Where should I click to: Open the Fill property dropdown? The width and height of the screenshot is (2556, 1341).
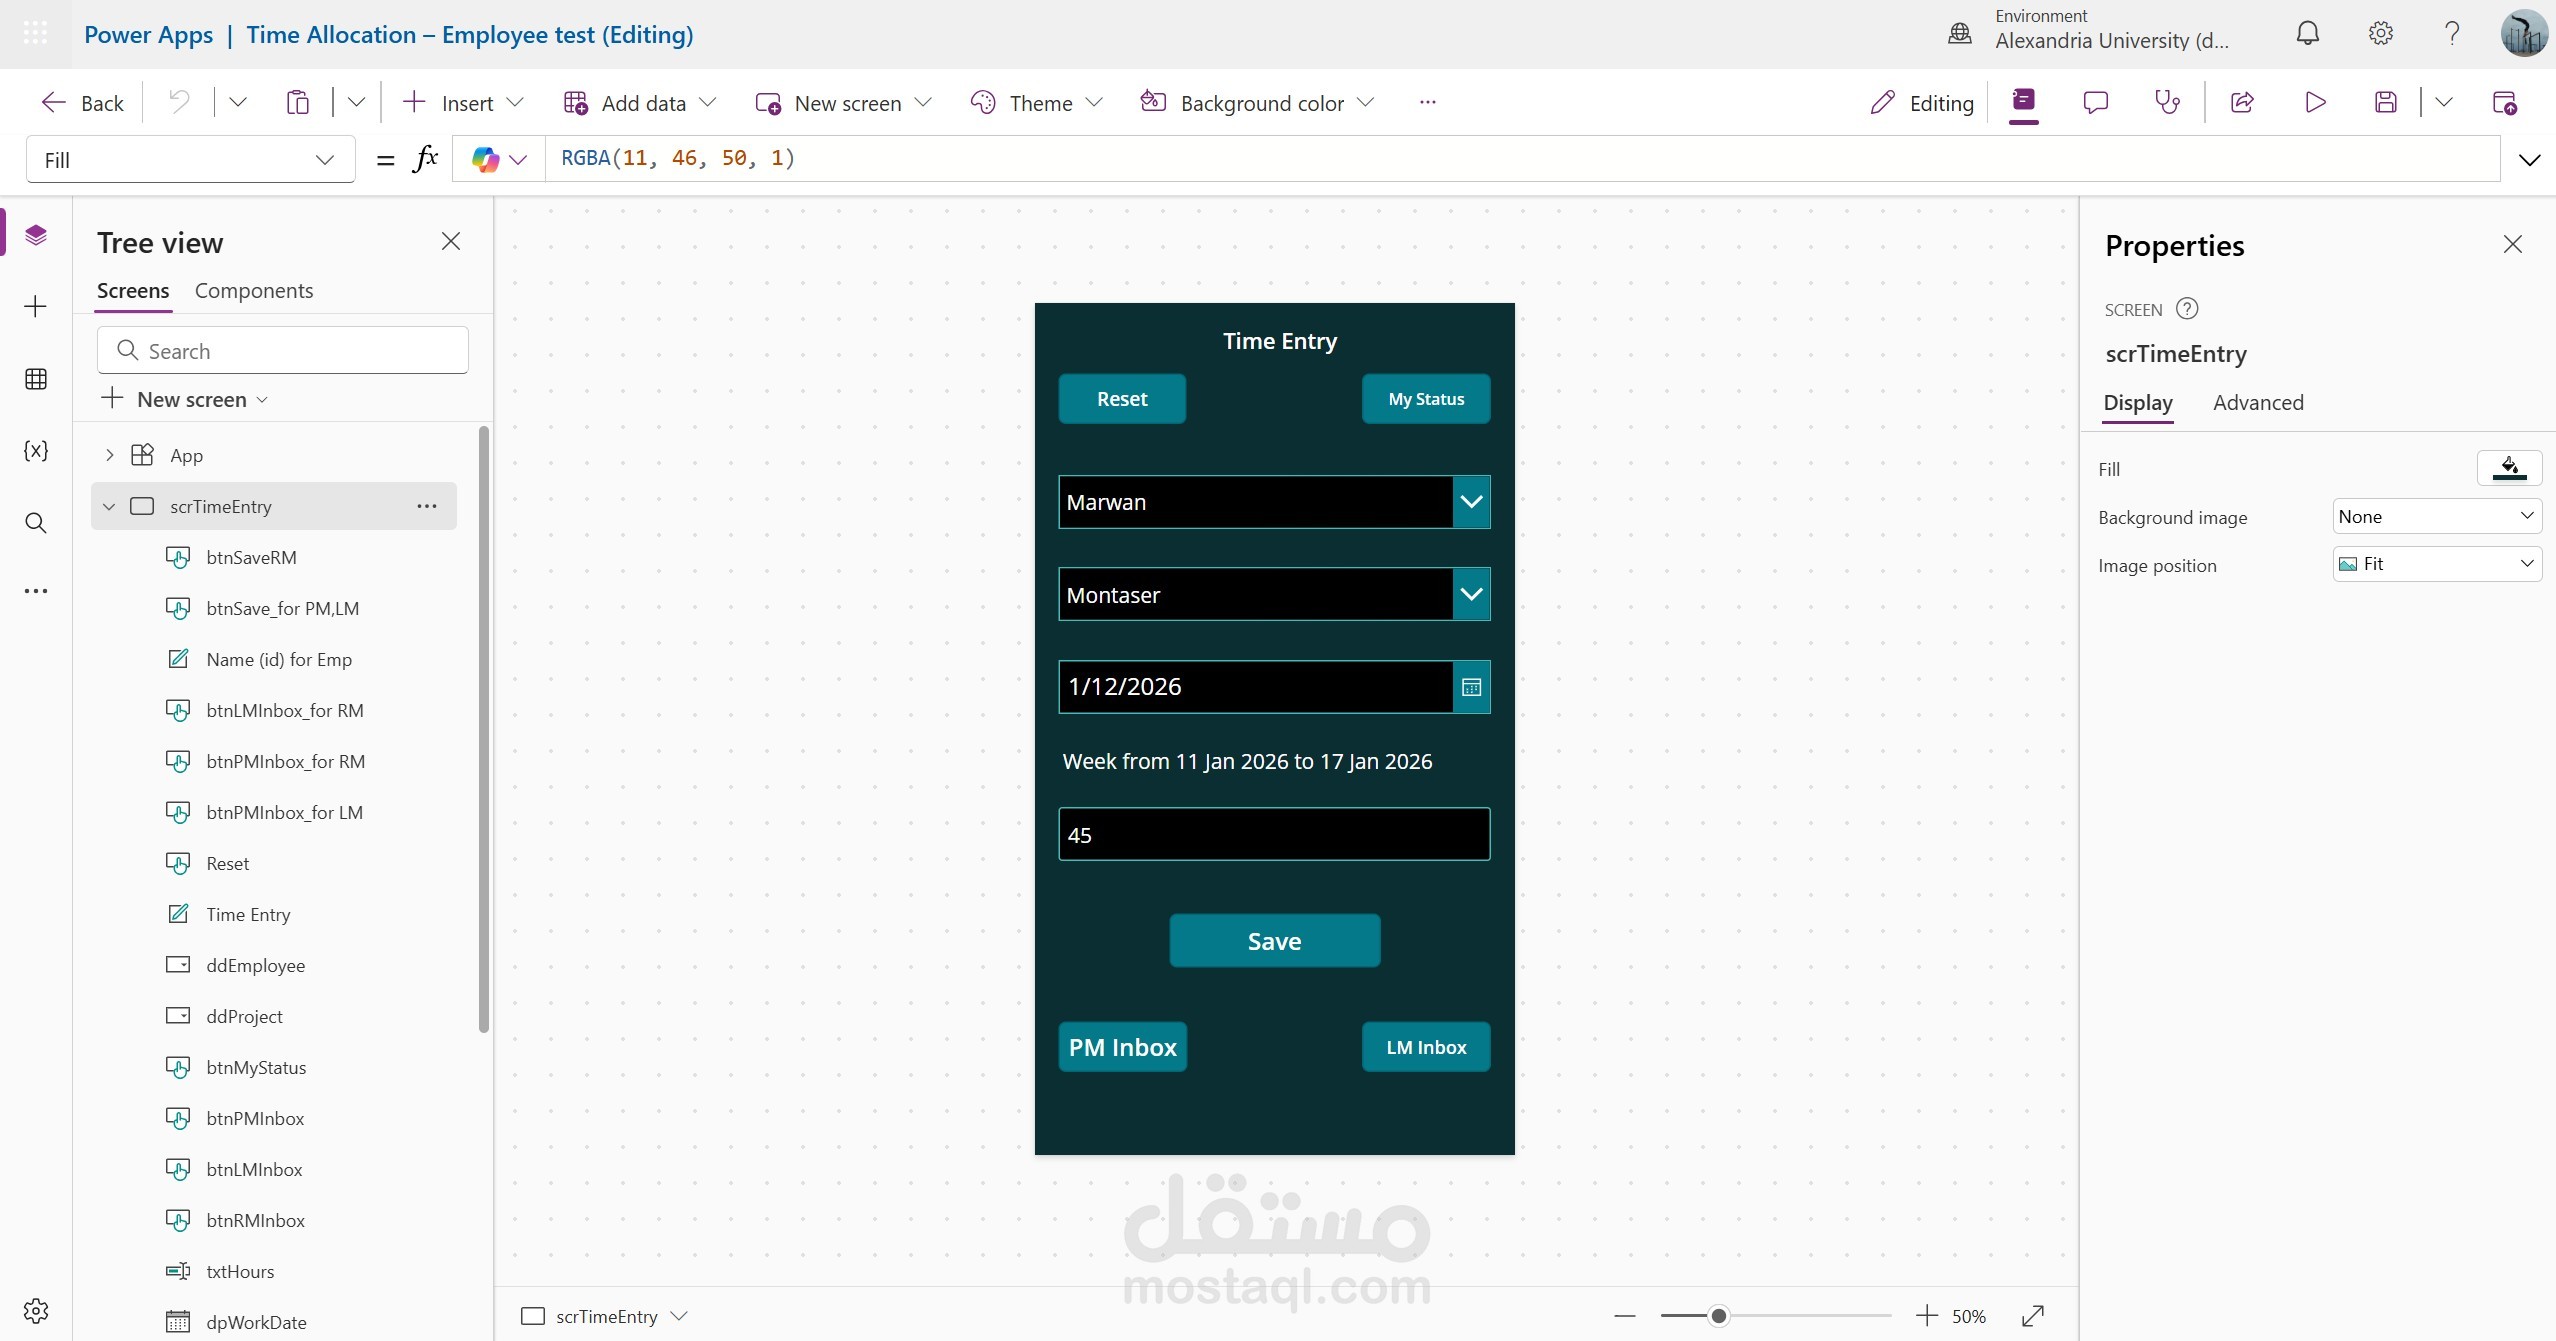point(190,160)
